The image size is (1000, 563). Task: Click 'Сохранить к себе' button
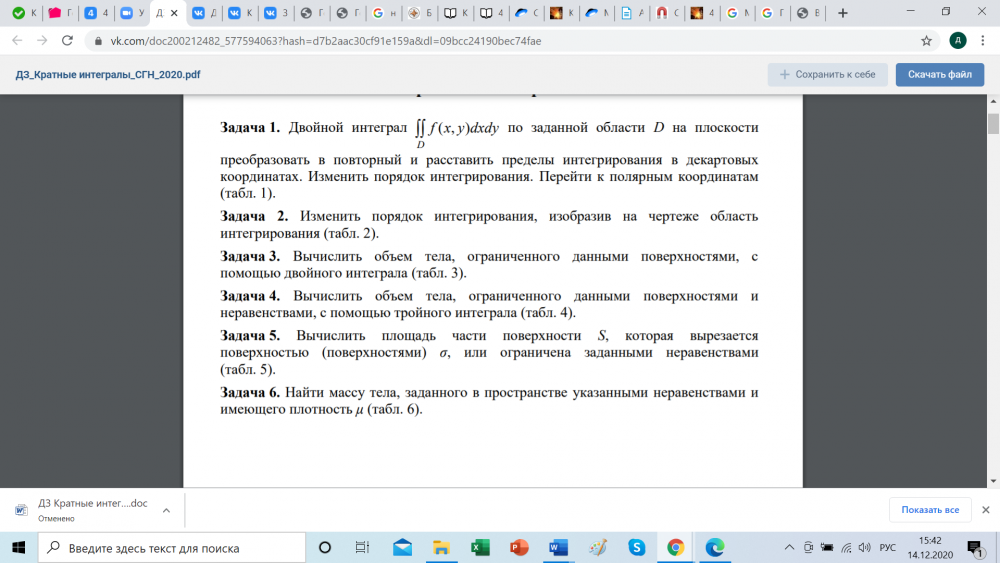point(827,75)
